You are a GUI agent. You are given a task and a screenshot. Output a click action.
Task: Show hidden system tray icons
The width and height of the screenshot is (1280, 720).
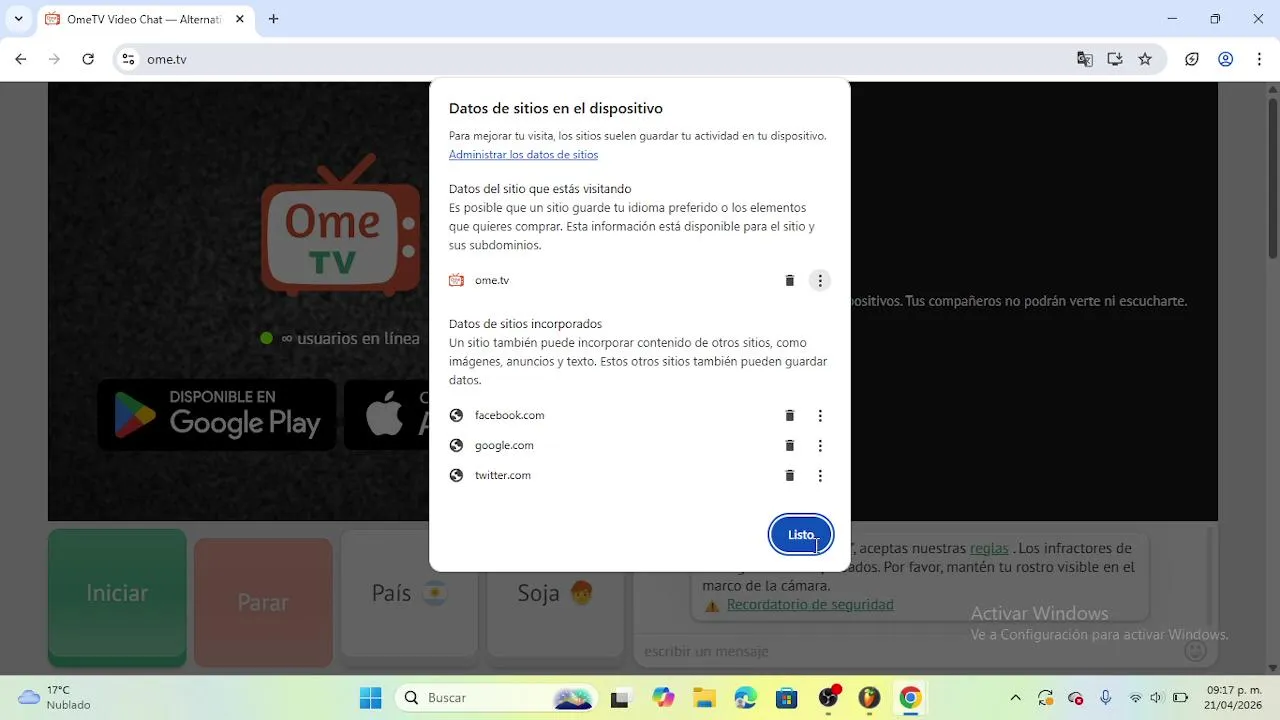click(x=1016, y=698)
